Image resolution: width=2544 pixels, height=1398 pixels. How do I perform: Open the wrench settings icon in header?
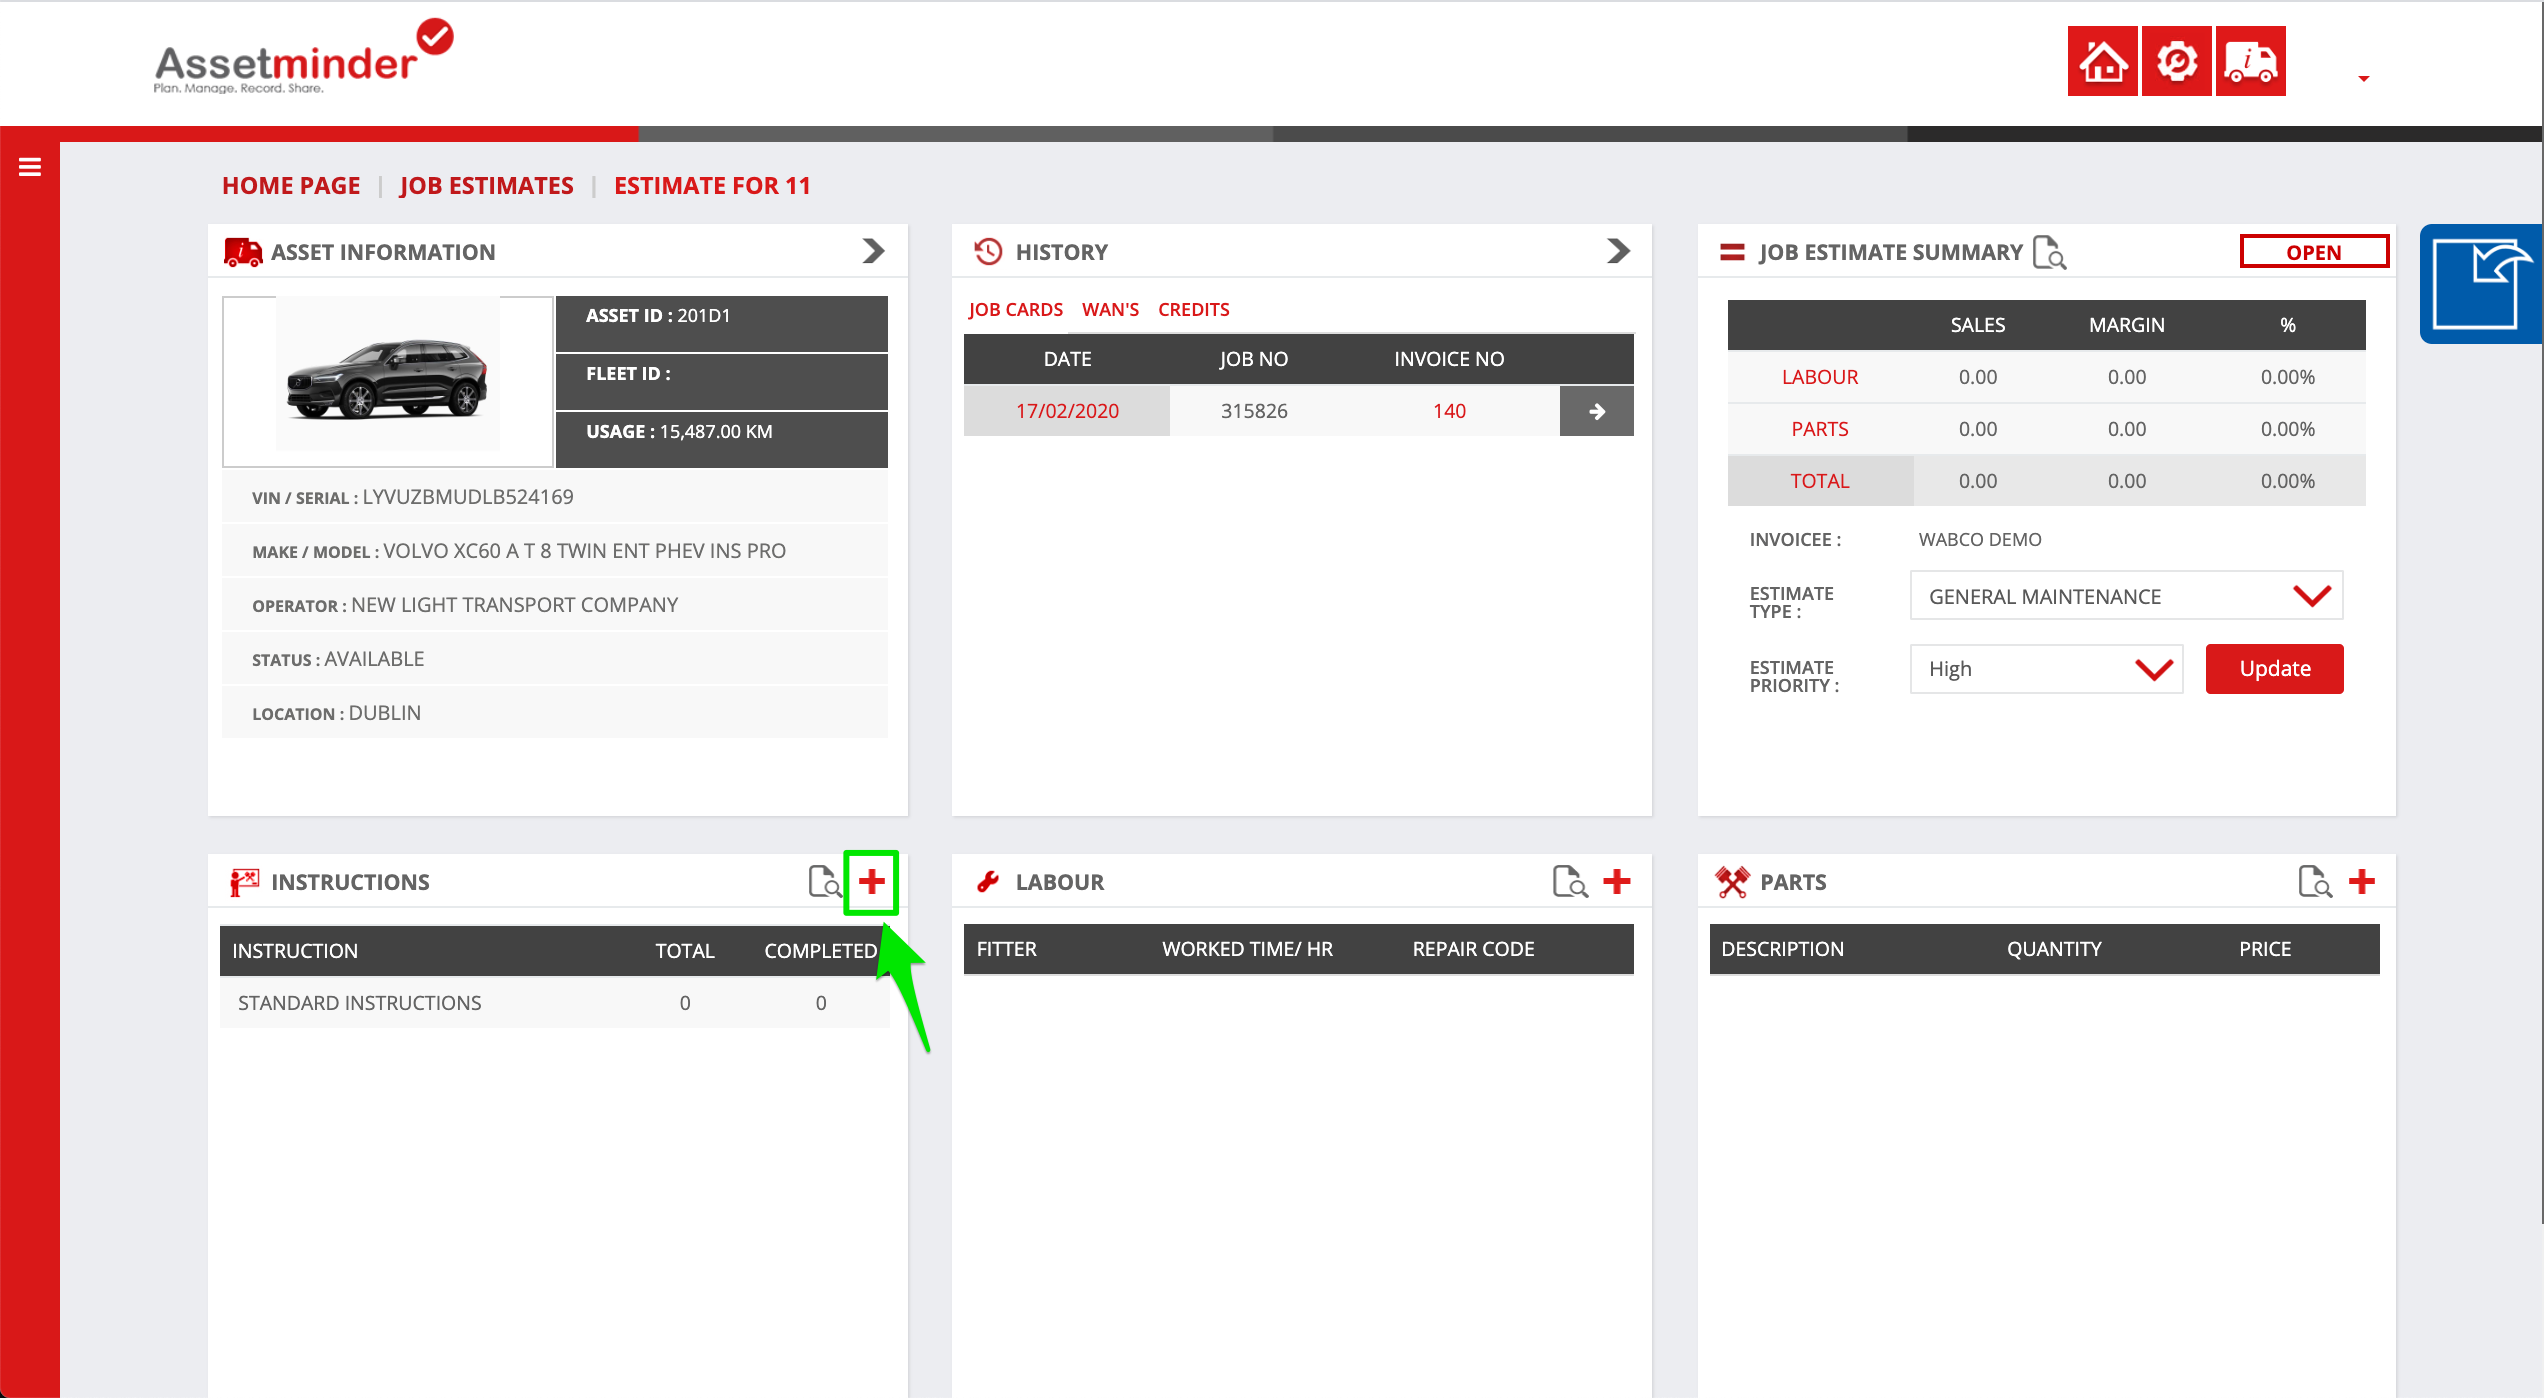tap(2176, 62)
